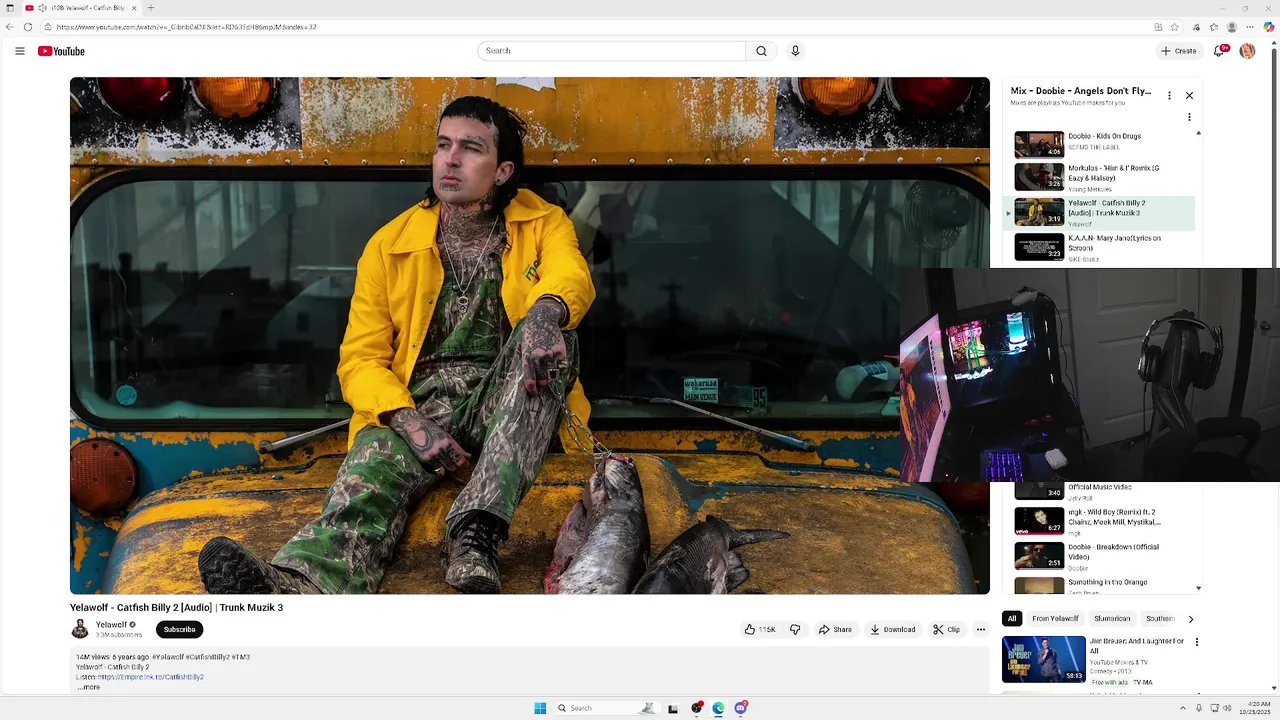
Task: Expand description with ...more
Action: 88,687
